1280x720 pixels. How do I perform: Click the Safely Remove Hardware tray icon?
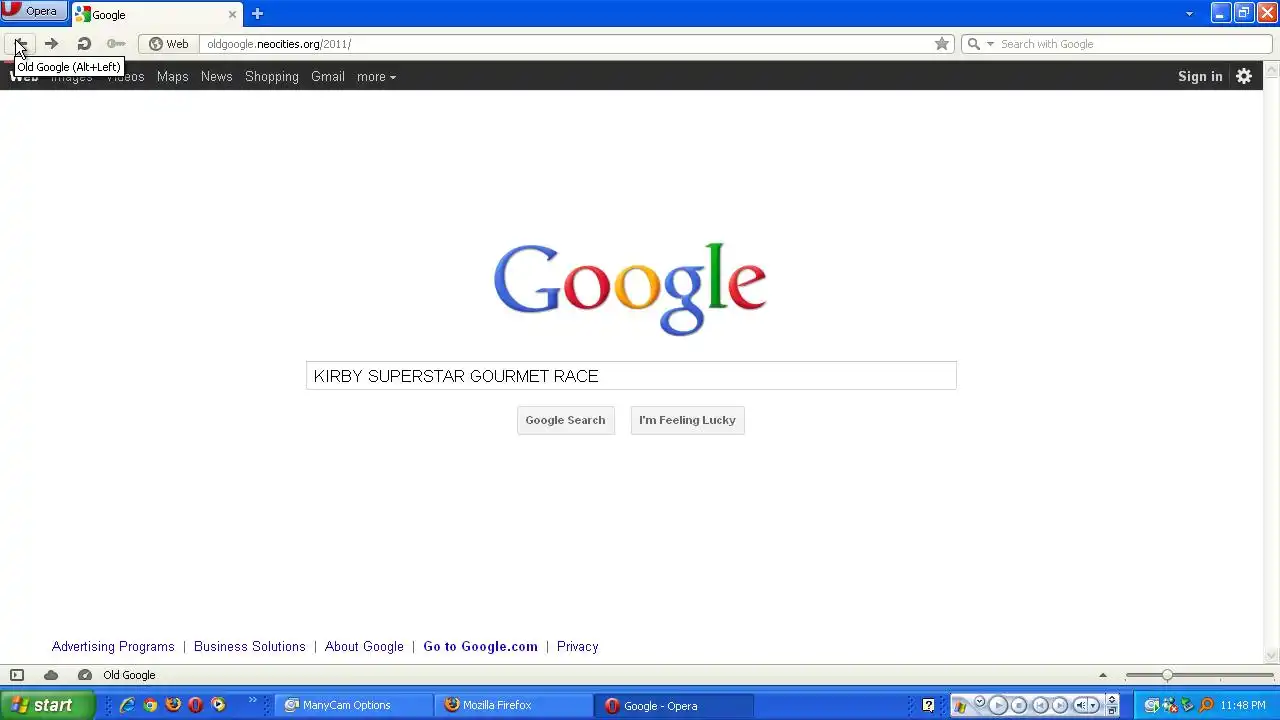[x=1188, y=705]
